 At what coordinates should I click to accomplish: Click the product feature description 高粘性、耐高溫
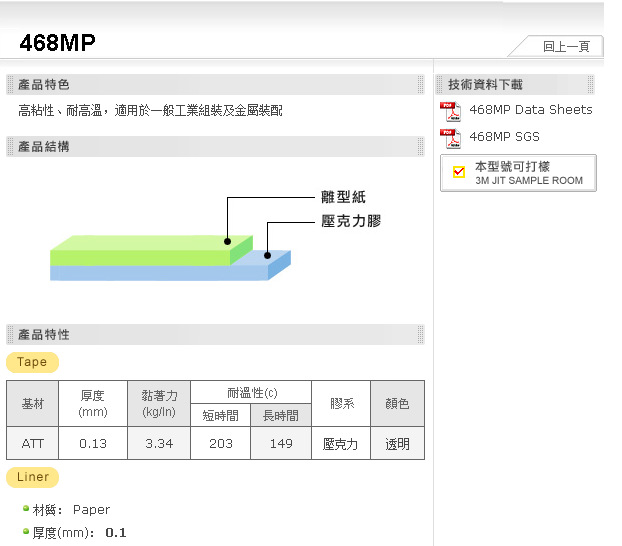150,110
